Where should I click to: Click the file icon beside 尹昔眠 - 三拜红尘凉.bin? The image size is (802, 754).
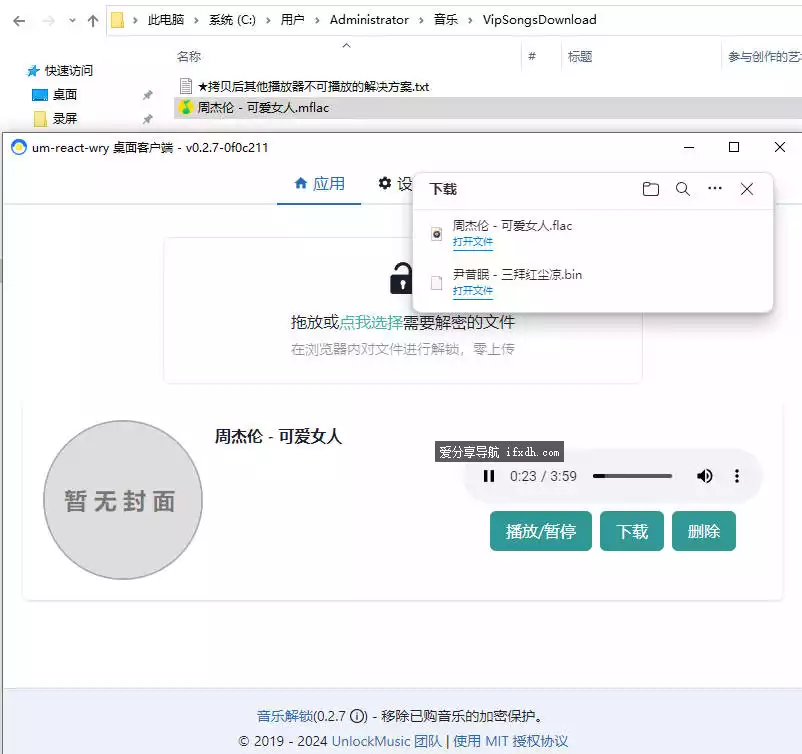[437, 281]
